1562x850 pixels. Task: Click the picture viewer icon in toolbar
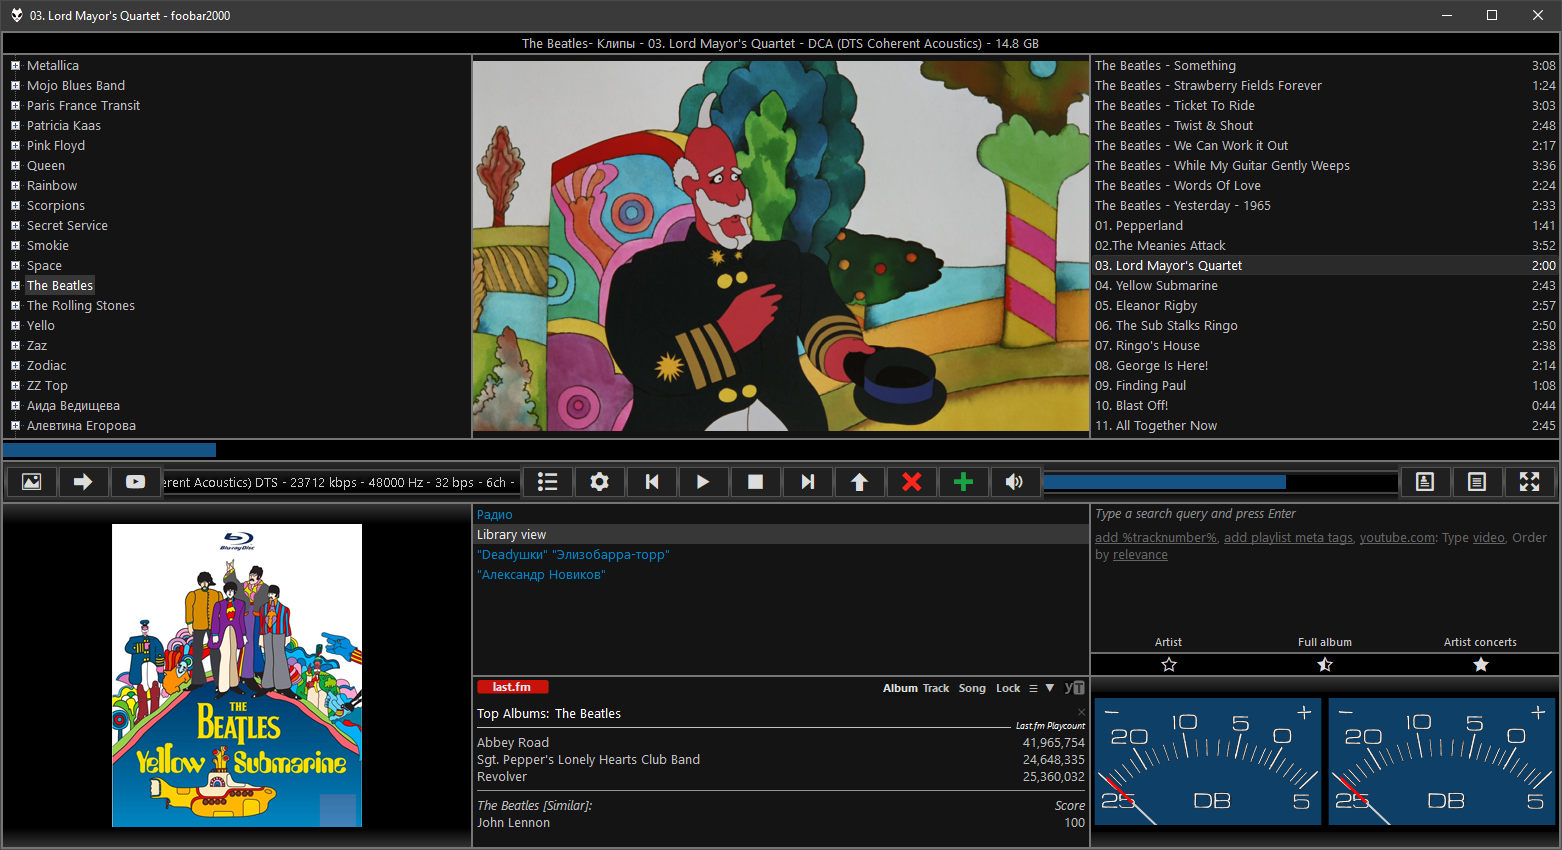pos(32,482)
